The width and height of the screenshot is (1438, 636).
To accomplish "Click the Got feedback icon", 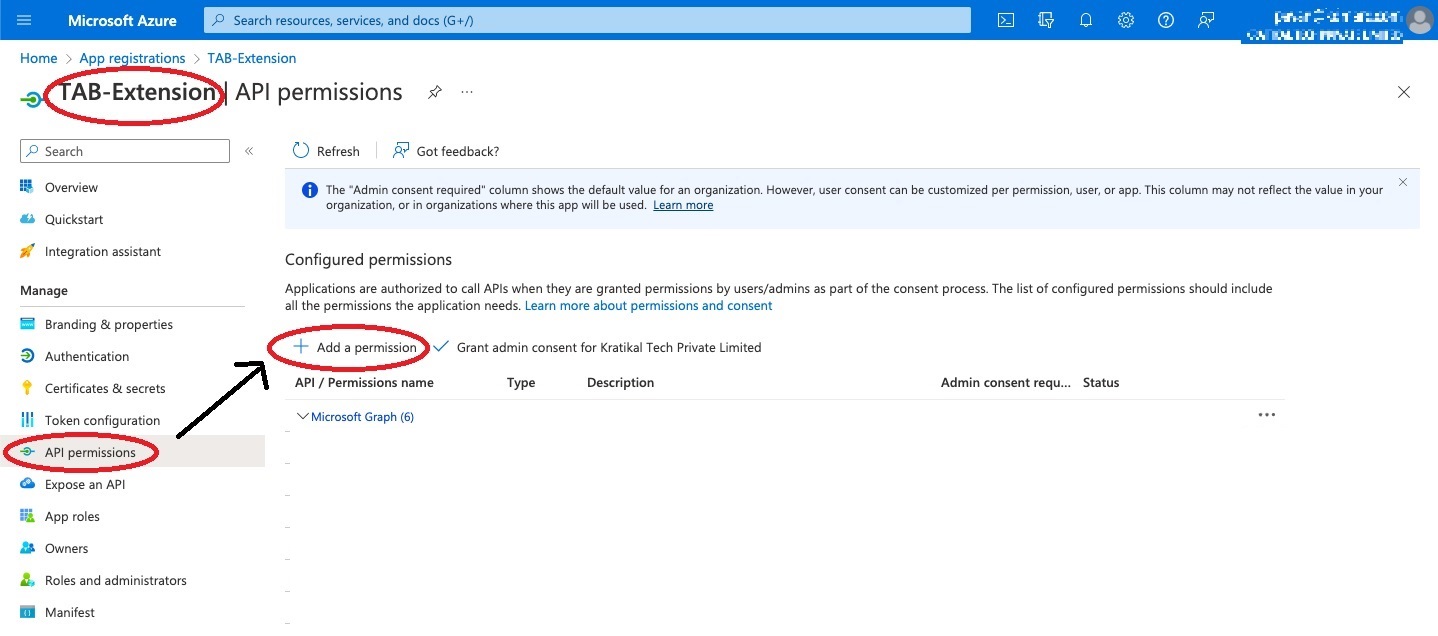I will (x=401, y=150).
